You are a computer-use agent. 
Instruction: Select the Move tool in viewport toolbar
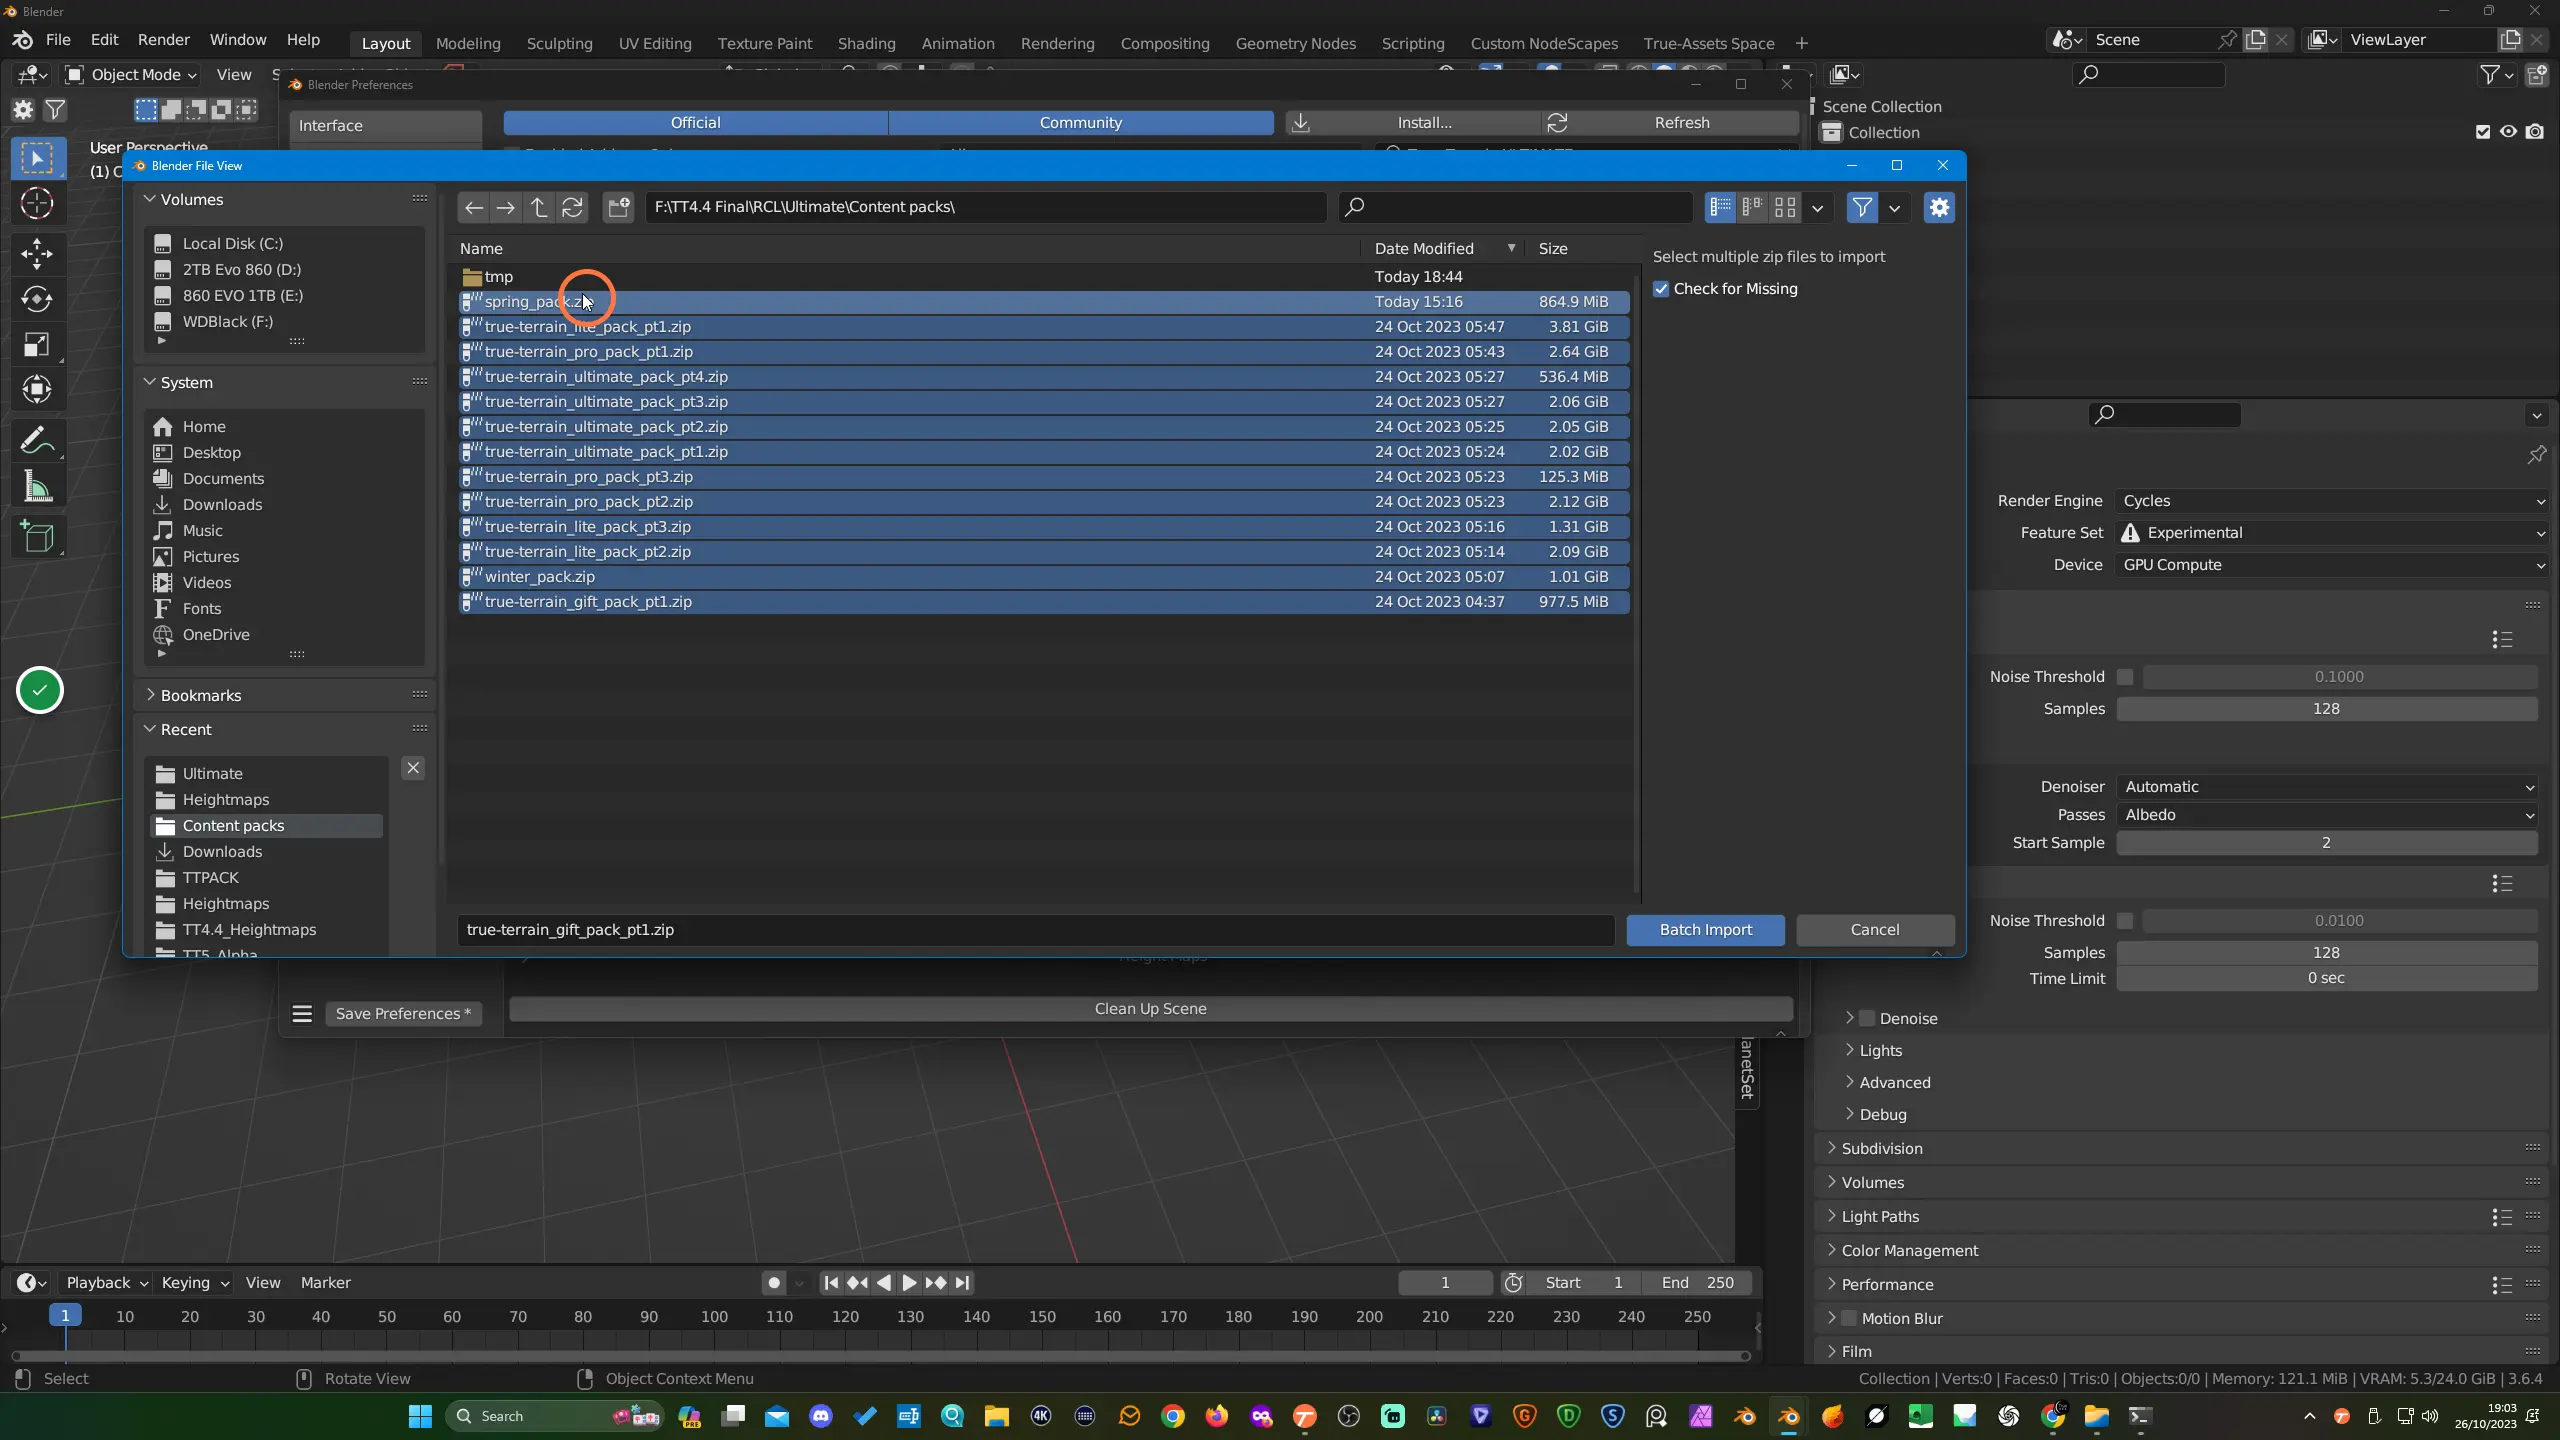(x=37, y=253)
